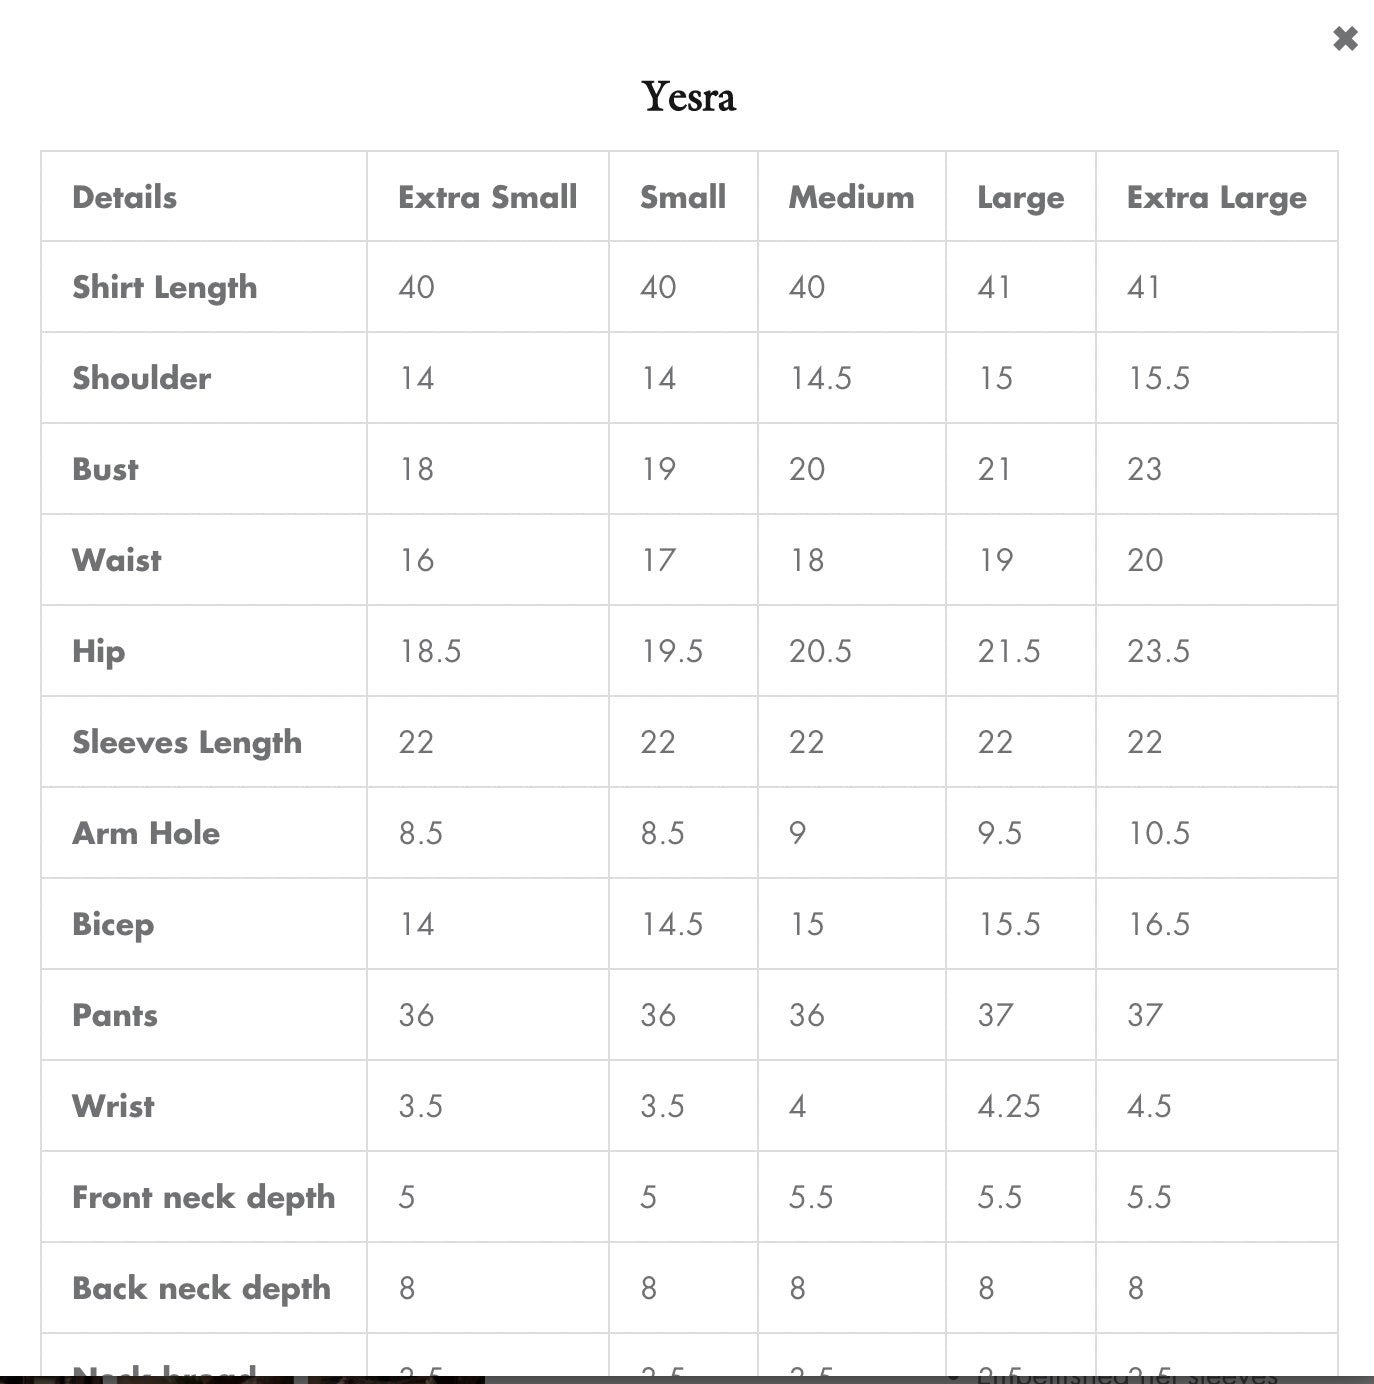1374x1384 pixels.
Task: Click the Back neck depth row label
Action: (x=201, y=1288)
